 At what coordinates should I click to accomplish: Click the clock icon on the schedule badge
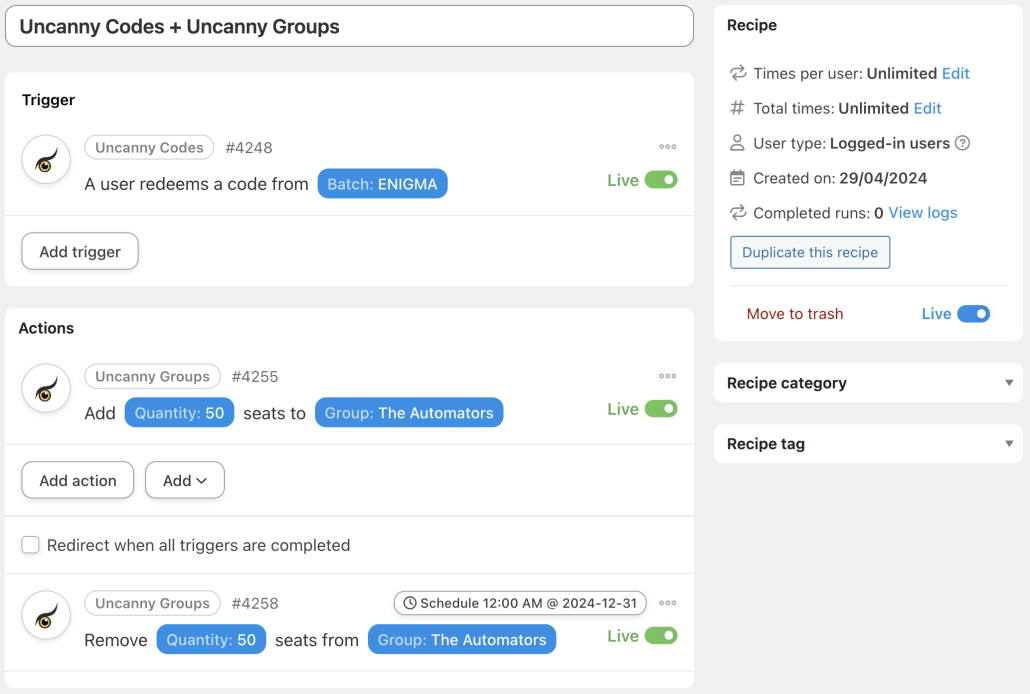point(410,603)
